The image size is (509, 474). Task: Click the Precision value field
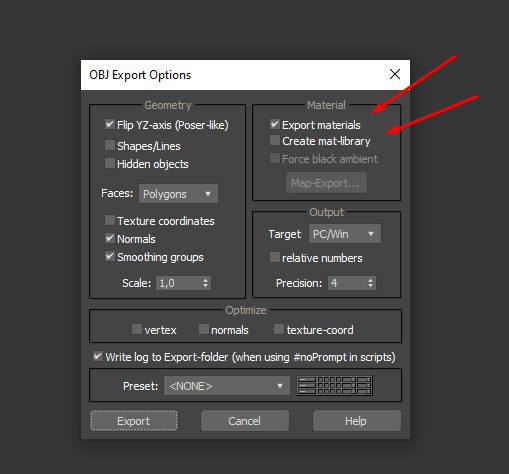[x=347, y=283]
